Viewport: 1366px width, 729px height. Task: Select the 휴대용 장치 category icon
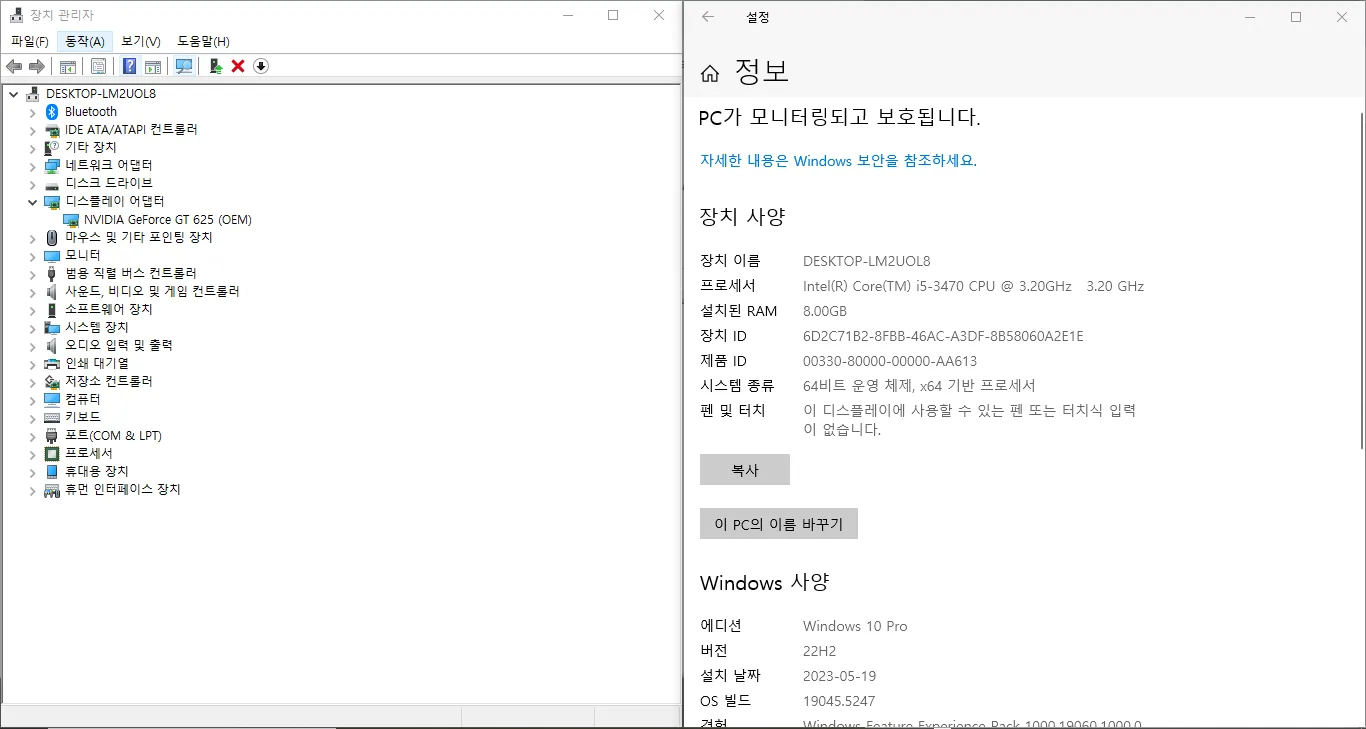coord(53,471)
